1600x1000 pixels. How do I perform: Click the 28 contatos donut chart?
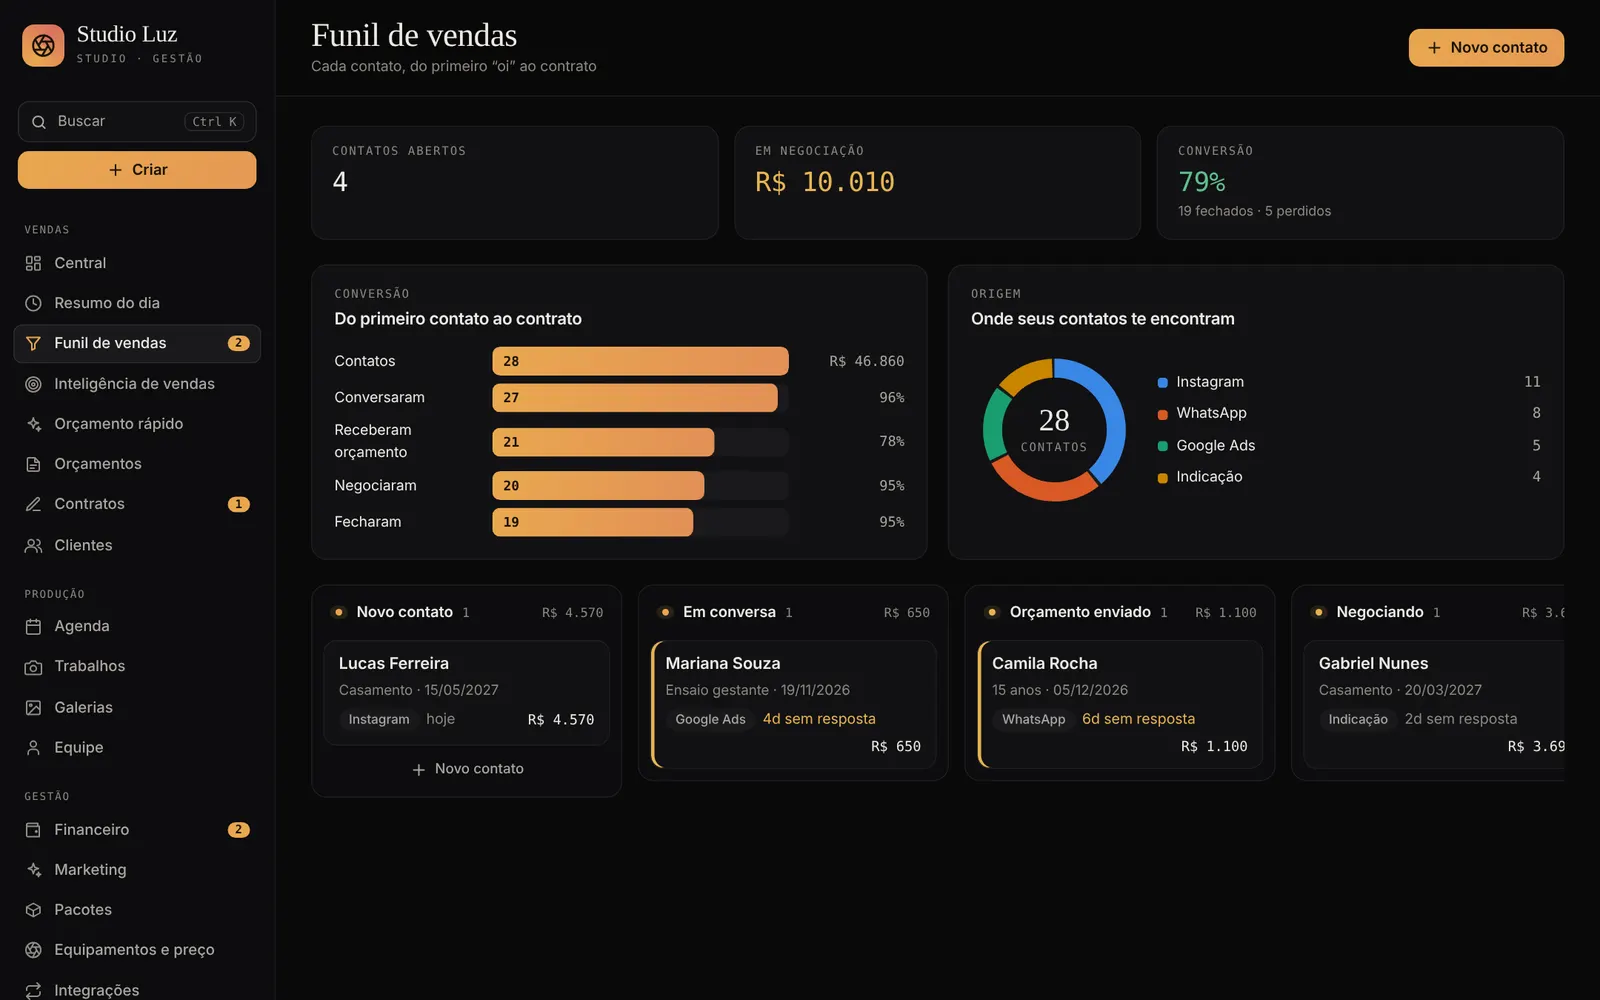click(1054, 430)
